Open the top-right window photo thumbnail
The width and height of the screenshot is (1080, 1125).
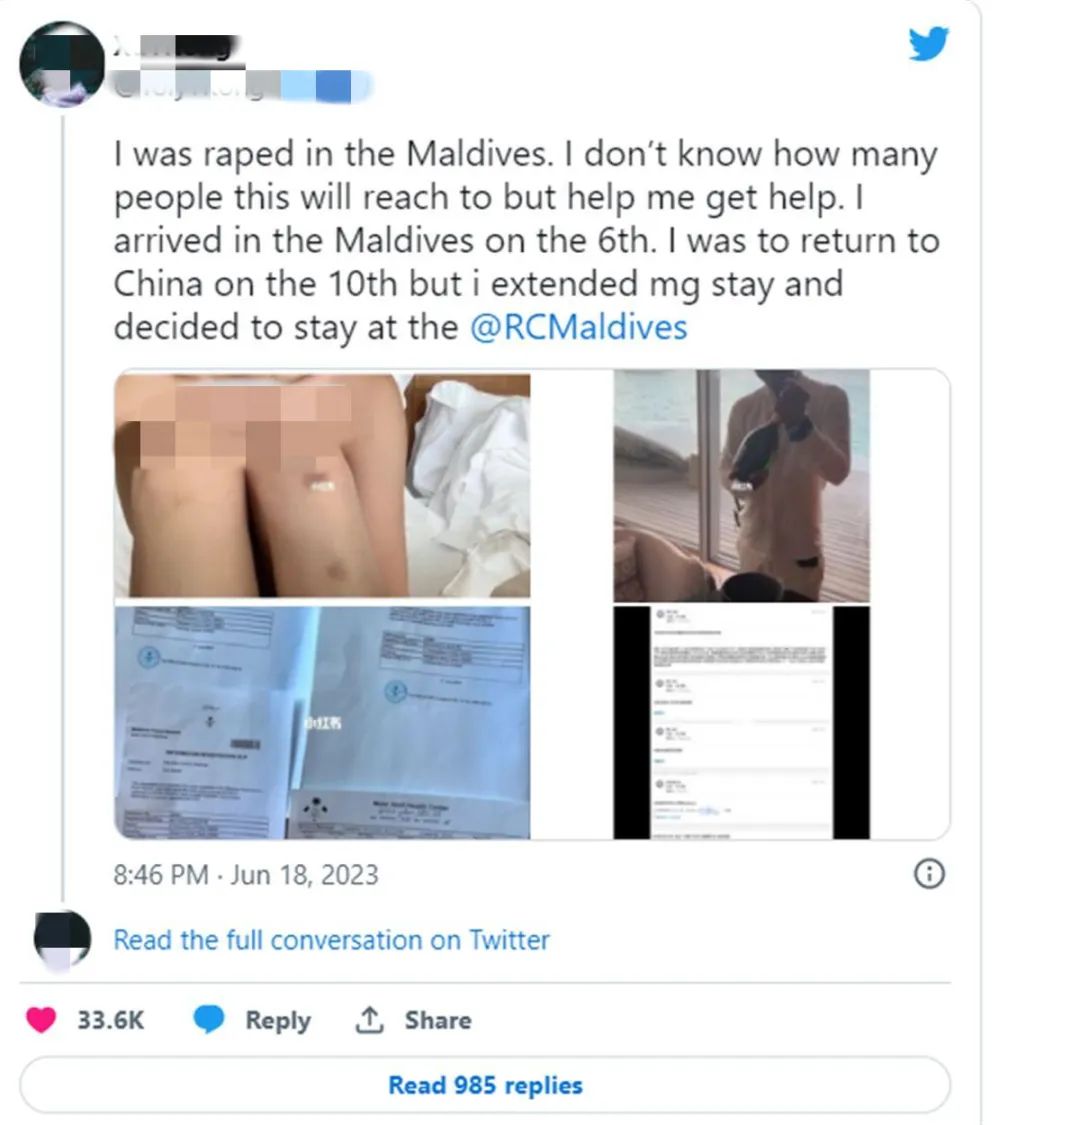coord(741,486)
